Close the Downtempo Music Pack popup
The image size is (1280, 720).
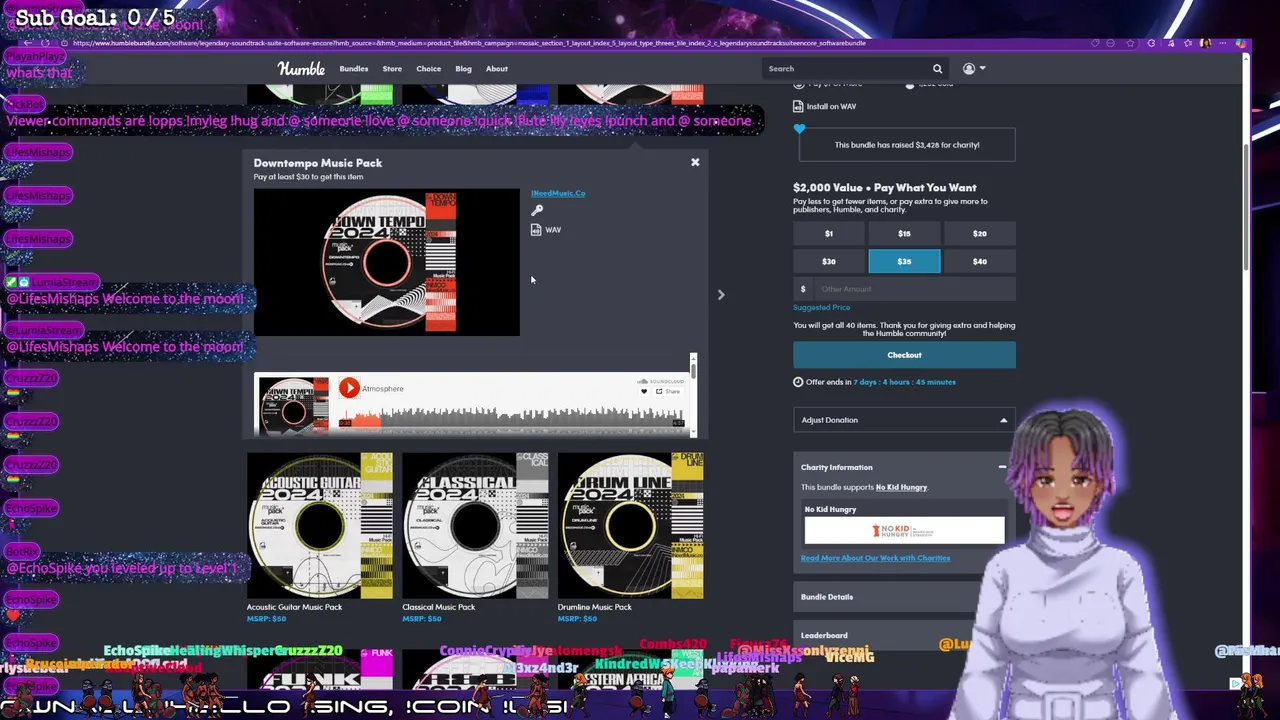pyautogui.click(x=695, y=162)
